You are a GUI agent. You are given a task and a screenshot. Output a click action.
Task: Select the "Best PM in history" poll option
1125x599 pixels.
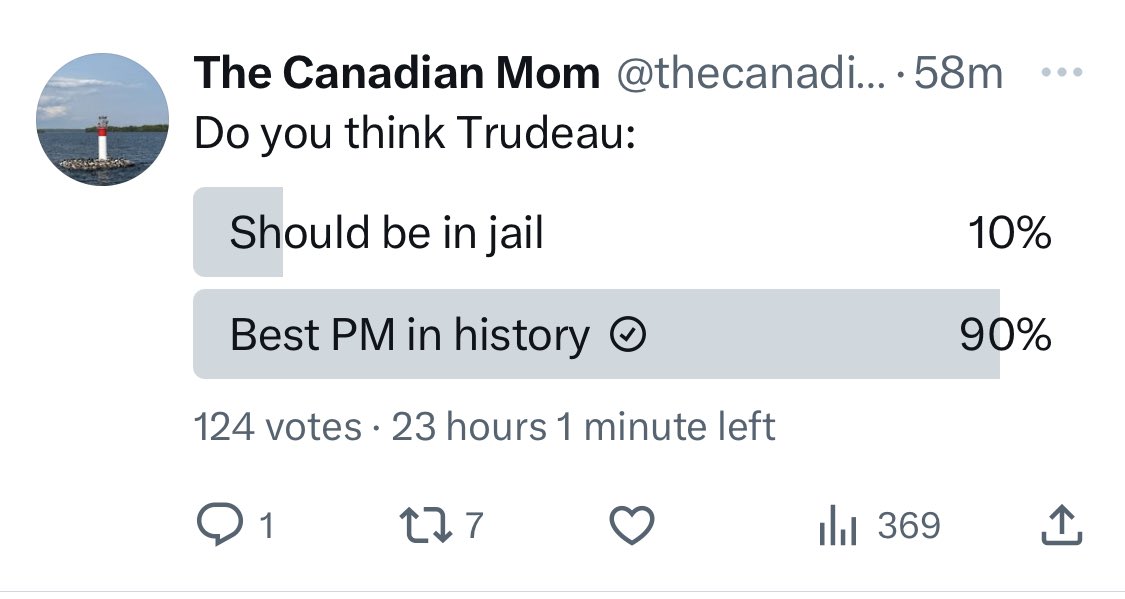(623, 334)
